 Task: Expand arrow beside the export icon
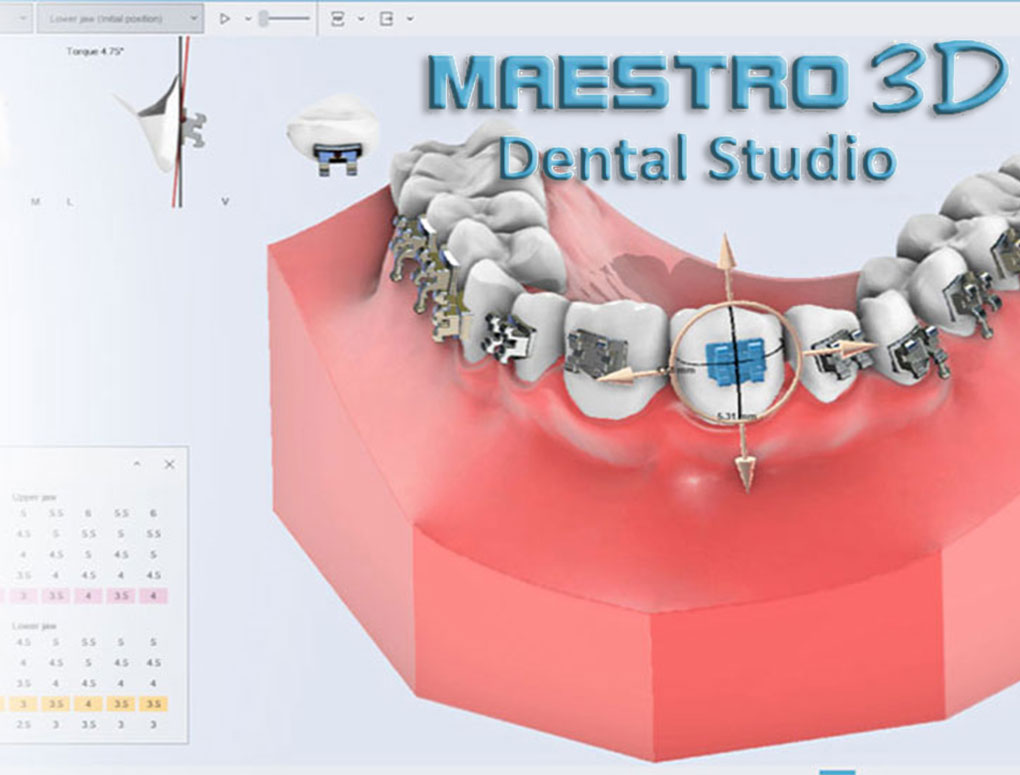coord(410,19)
